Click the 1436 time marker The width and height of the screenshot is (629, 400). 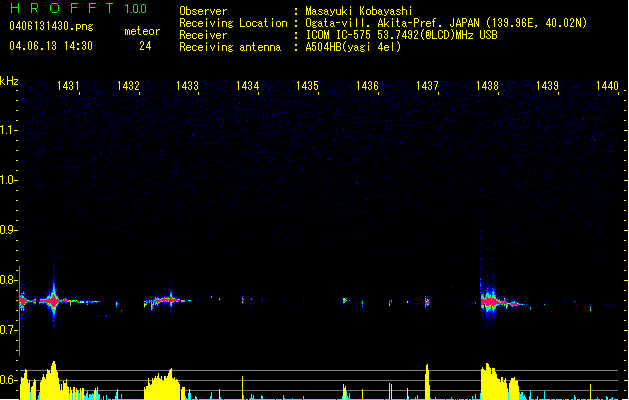click(367, 86)
